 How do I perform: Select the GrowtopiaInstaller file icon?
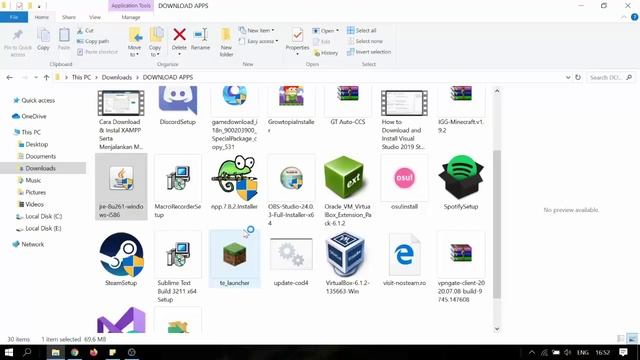[291, 97]
